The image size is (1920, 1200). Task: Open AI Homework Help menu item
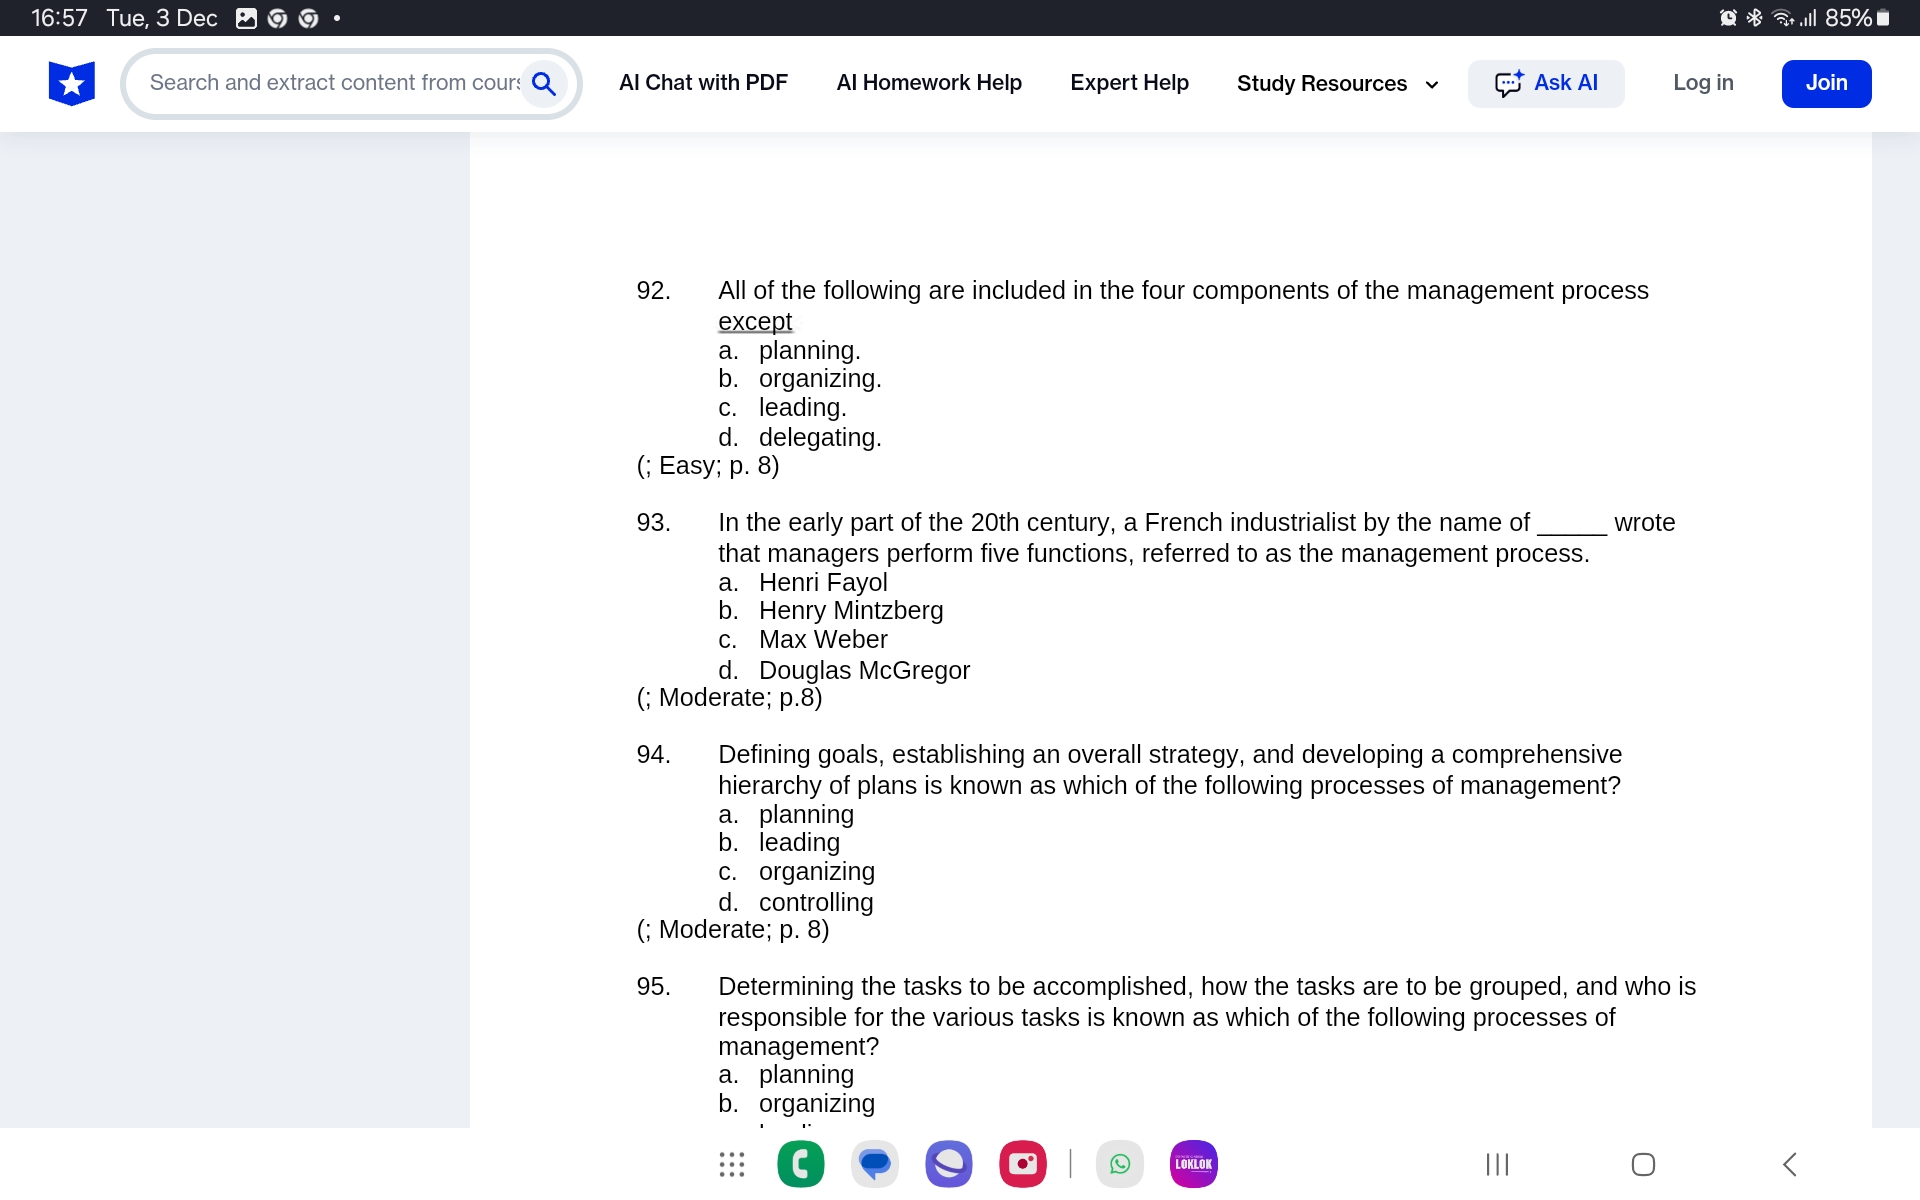[928, 83]
